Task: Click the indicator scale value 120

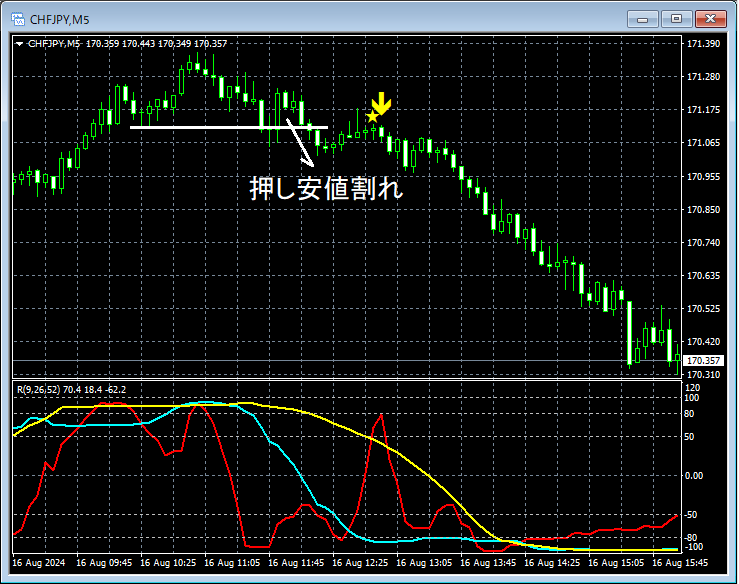Action: 693,388
